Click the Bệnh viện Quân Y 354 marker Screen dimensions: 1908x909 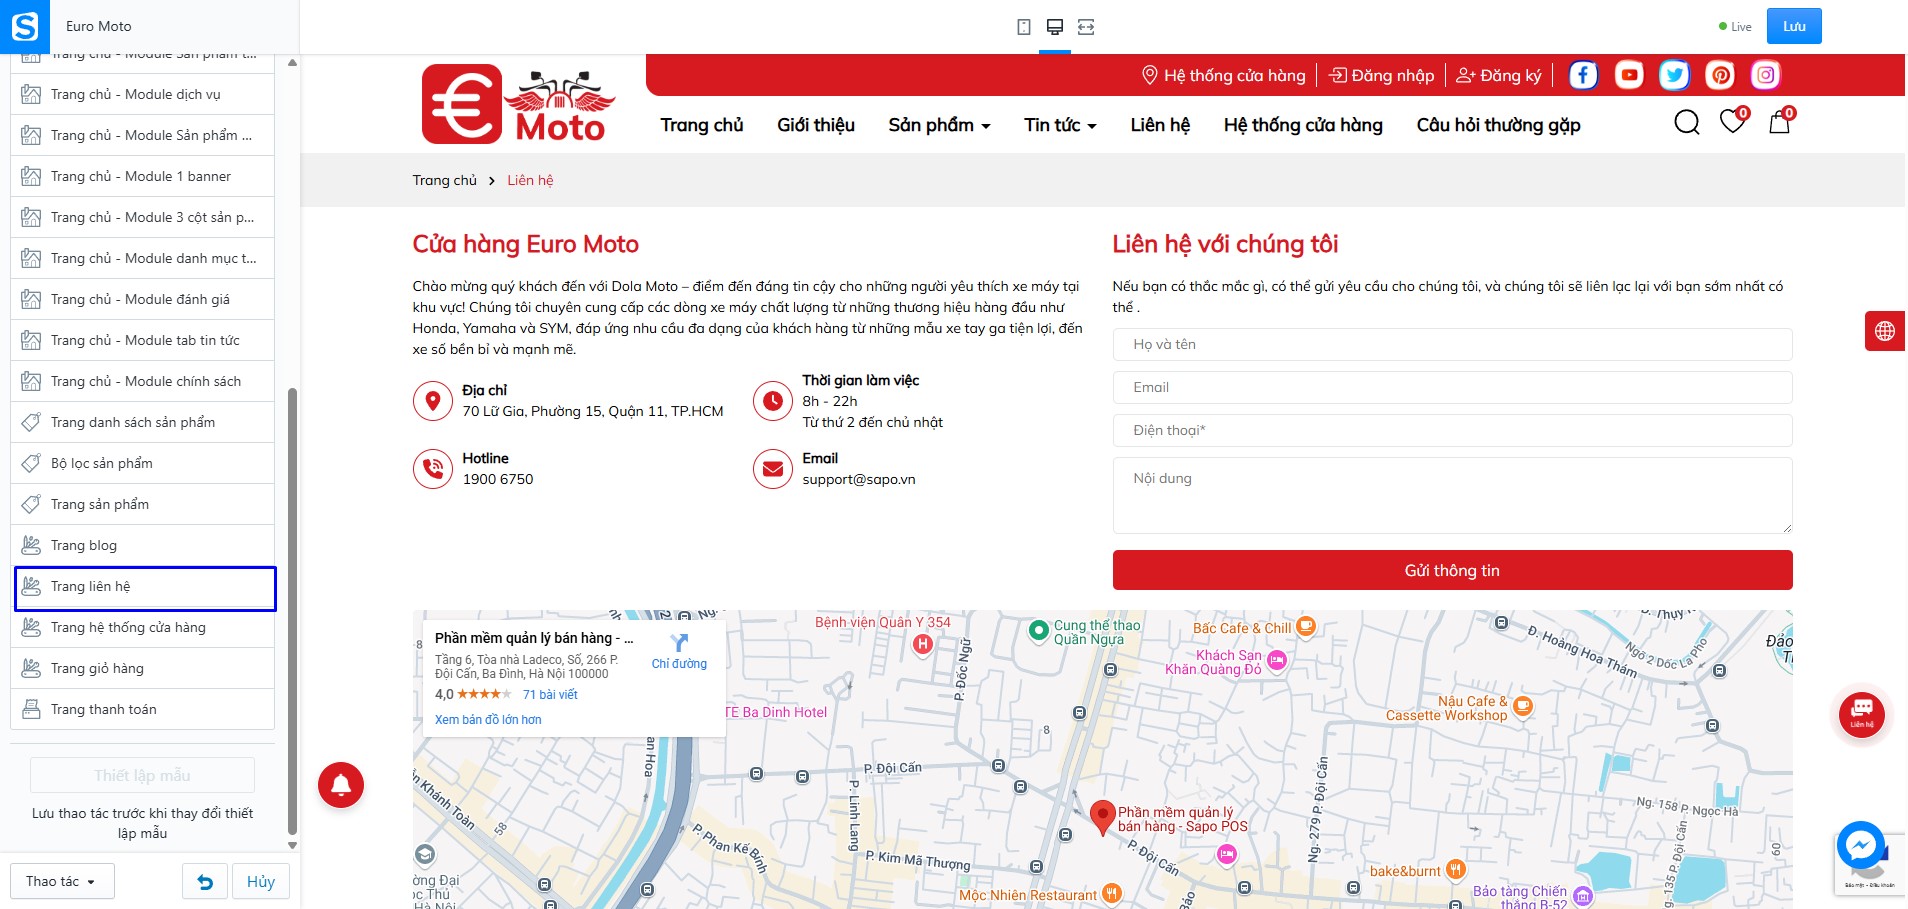click(x=923, y=645)
